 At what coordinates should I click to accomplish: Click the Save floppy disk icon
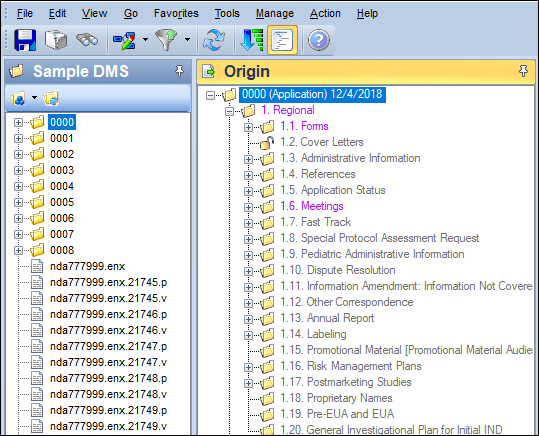(x=25, y=40)
